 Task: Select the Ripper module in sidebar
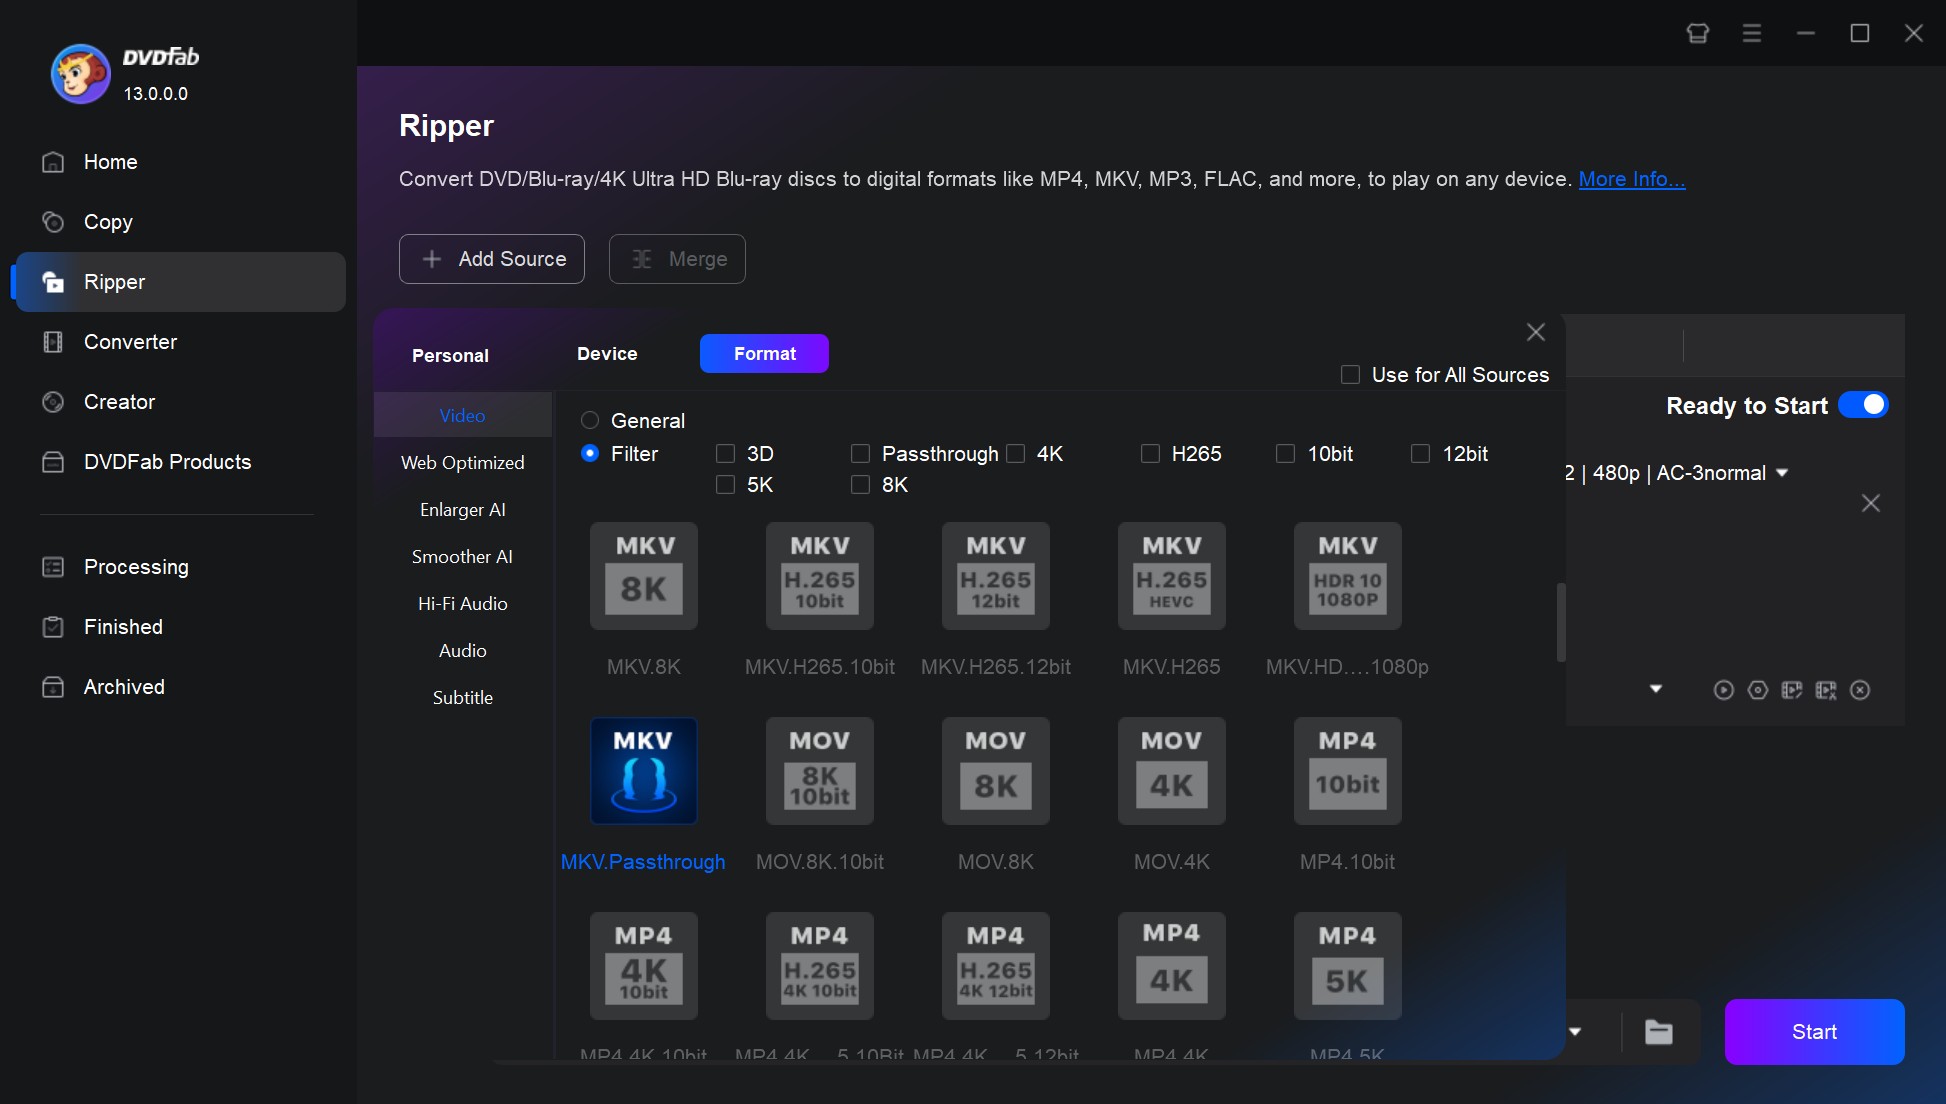coord(180,282)
